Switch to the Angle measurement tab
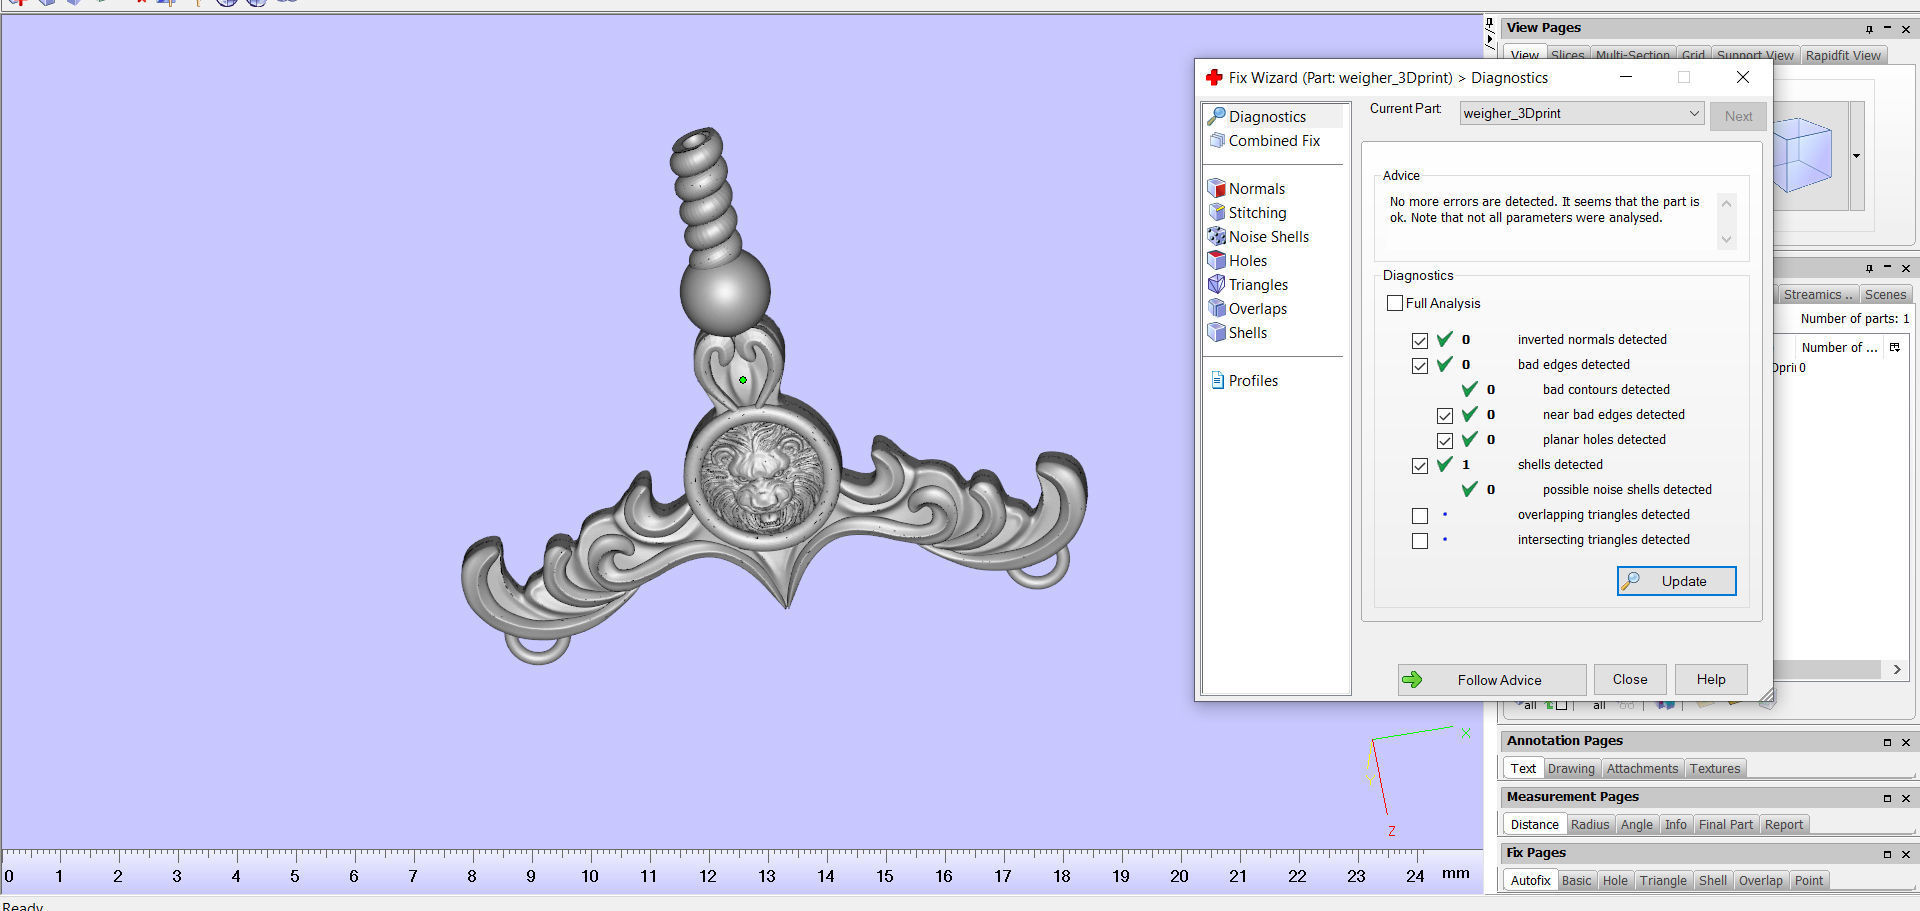Image resolution: width=1920 pixels, height=911 pixels. (x=1637, y=824)
